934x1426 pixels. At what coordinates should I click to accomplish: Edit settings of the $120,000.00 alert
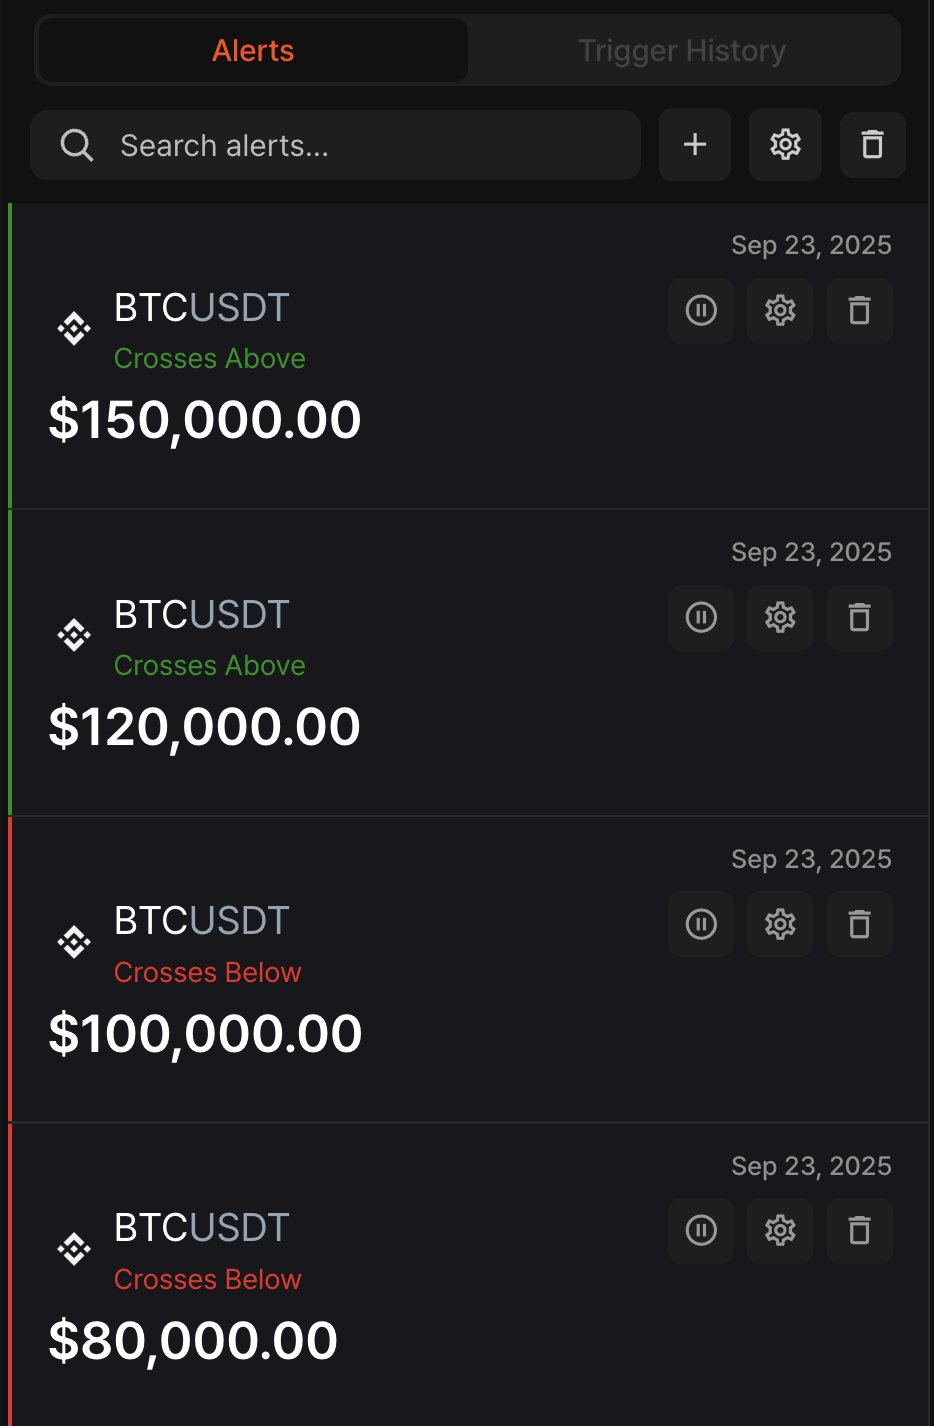[x=780, y=618]
